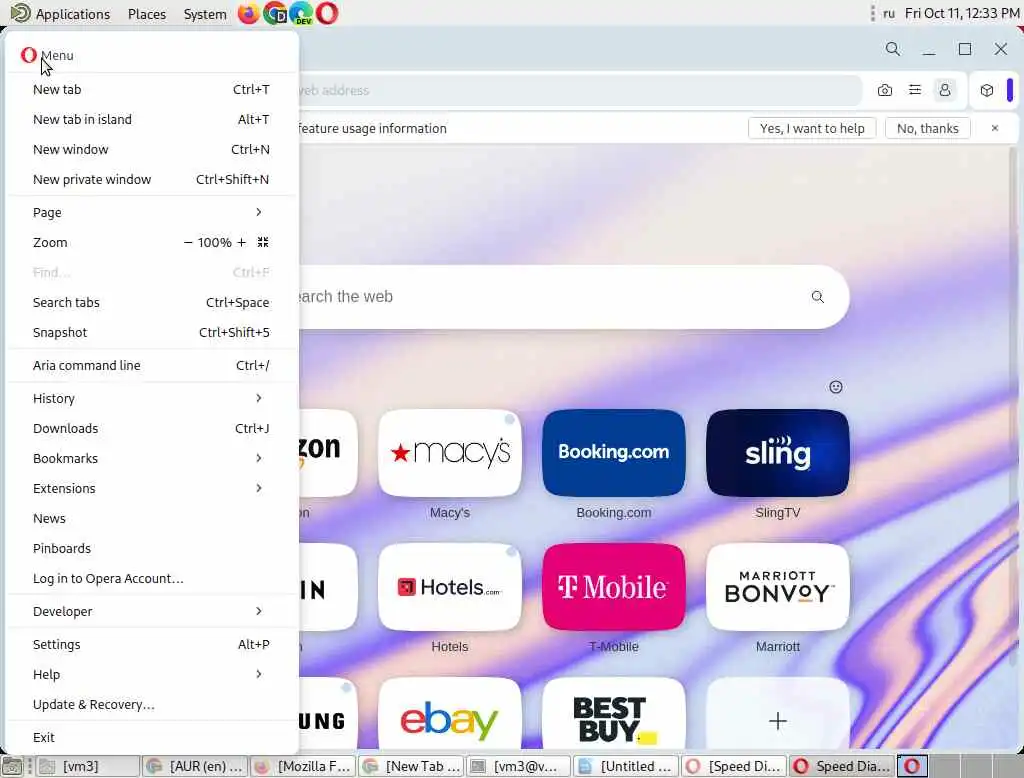Screen dimensions: 1024x778
Task: Open a New private window
Action: click(152, 180)
